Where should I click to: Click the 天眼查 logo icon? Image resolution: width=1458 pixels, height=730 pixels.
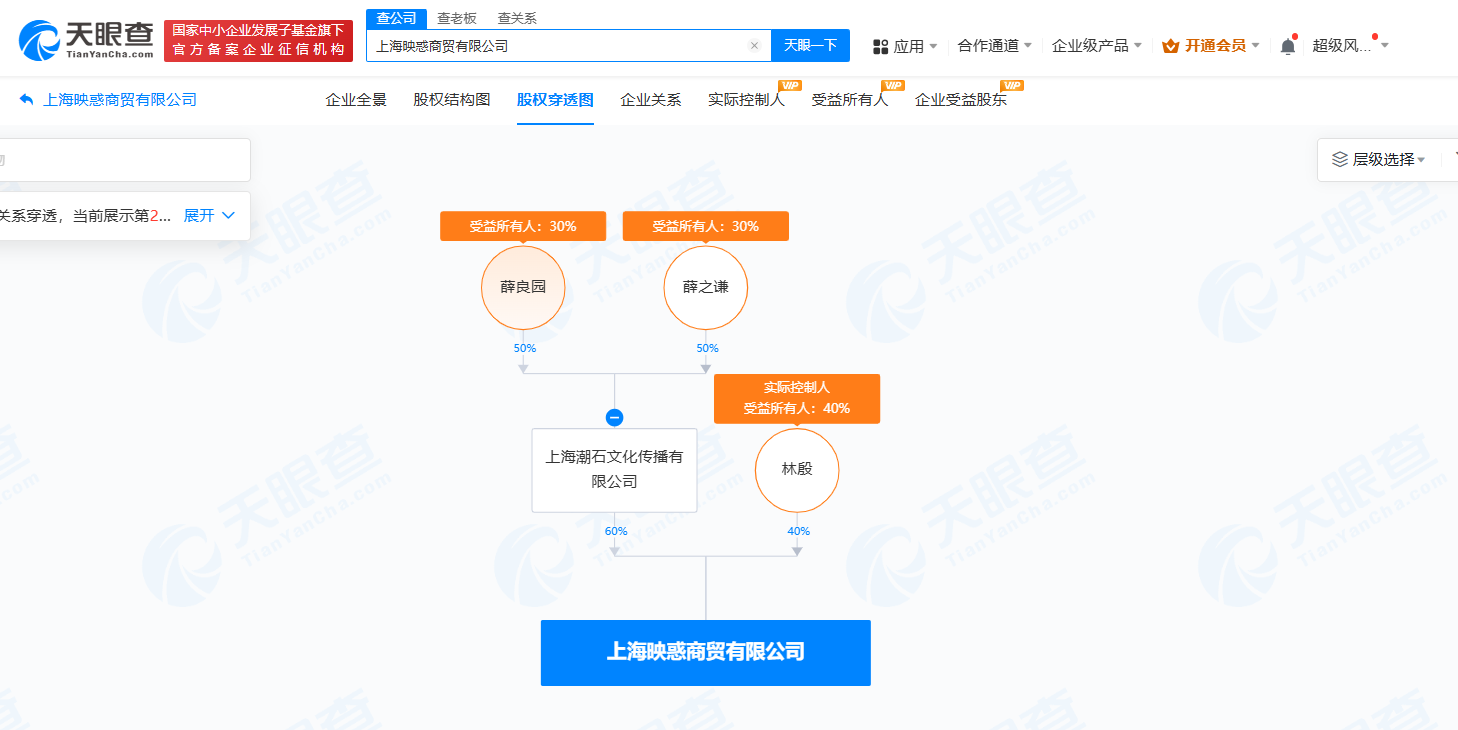pos(39,38)
